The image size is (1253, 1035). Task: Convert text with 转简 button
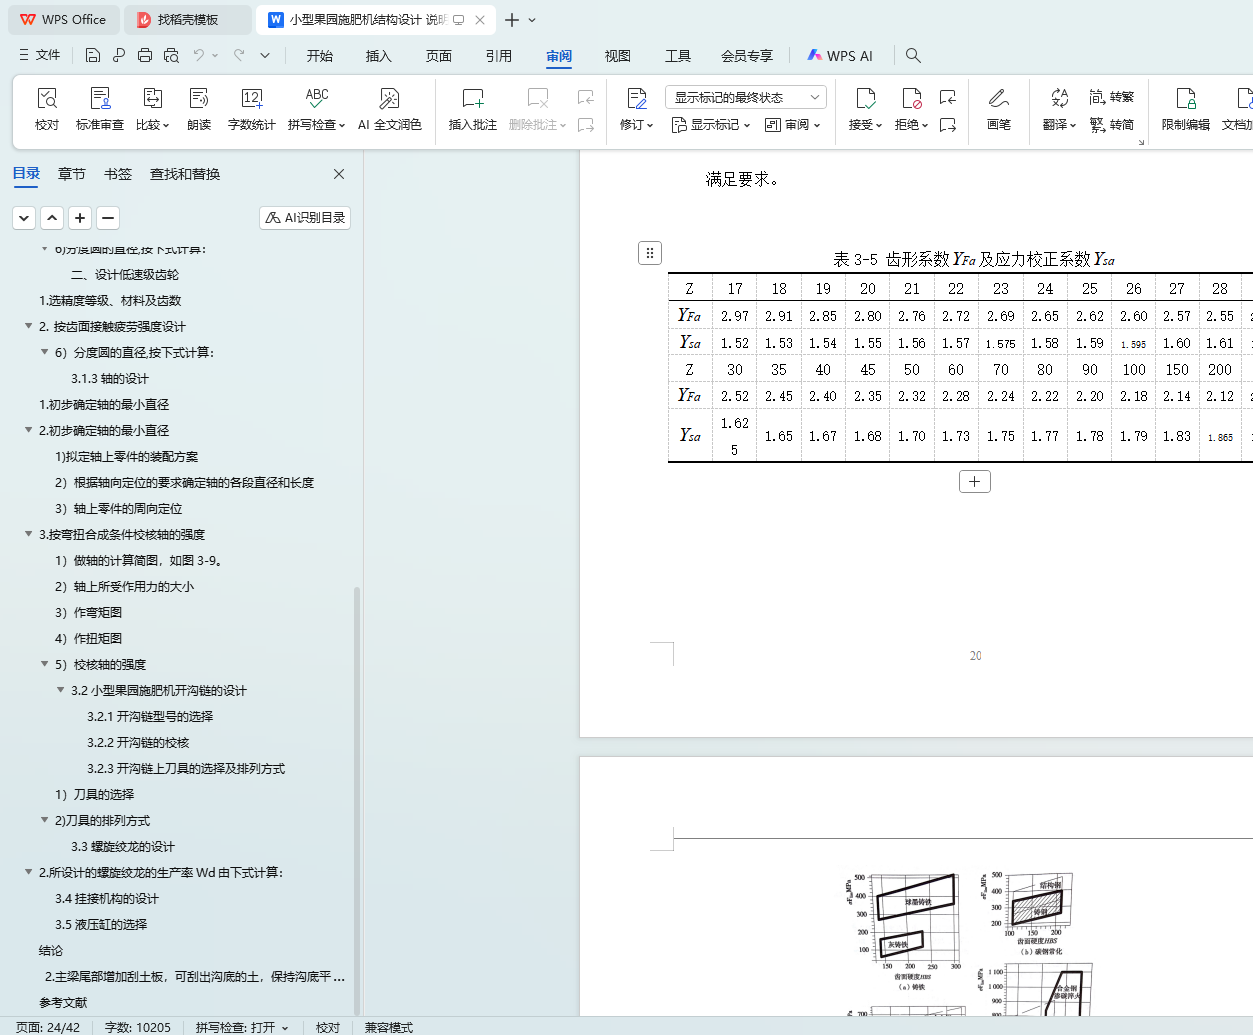click(1112, 125)
